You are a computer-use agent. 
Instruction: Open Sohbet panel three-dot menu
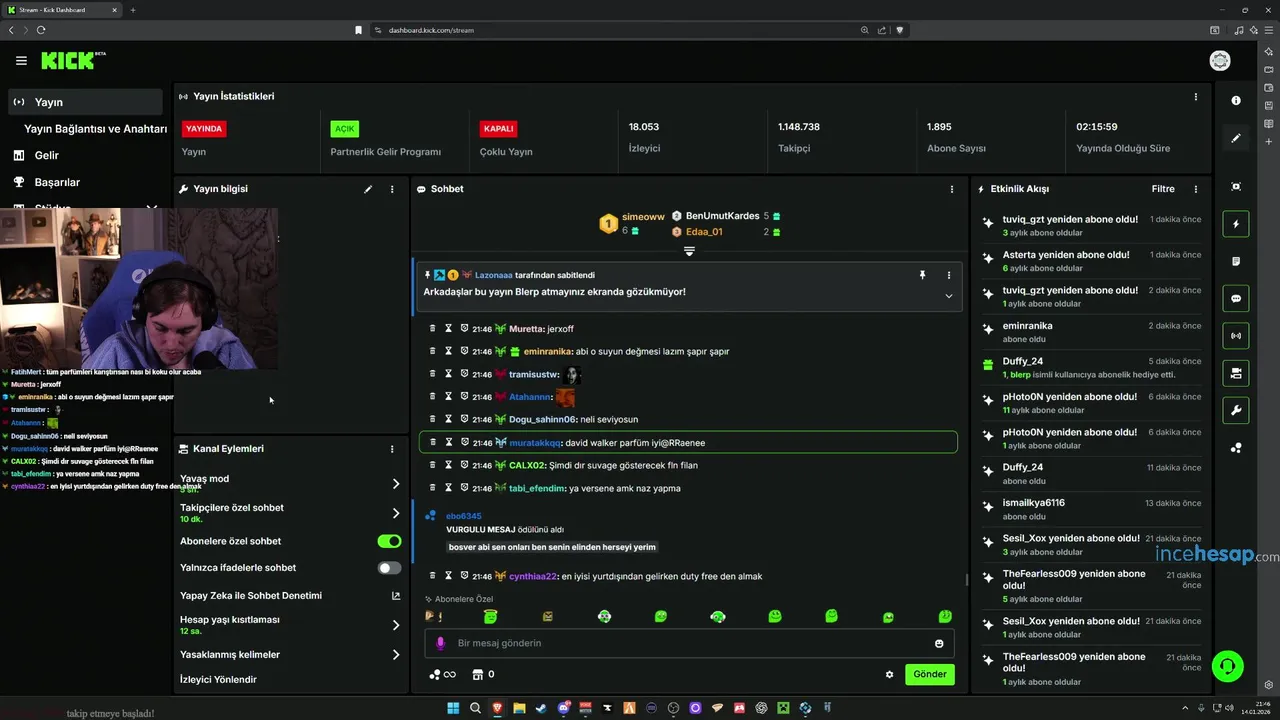click(952, 189)
